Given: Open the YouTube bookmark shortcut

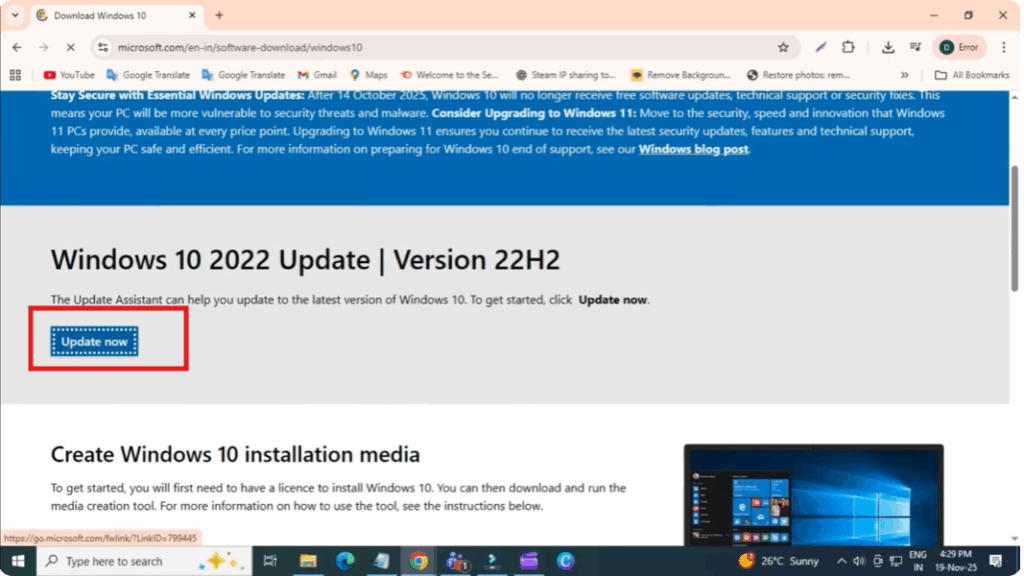Looking at the screenshot, I should click(x=67, y=74).
